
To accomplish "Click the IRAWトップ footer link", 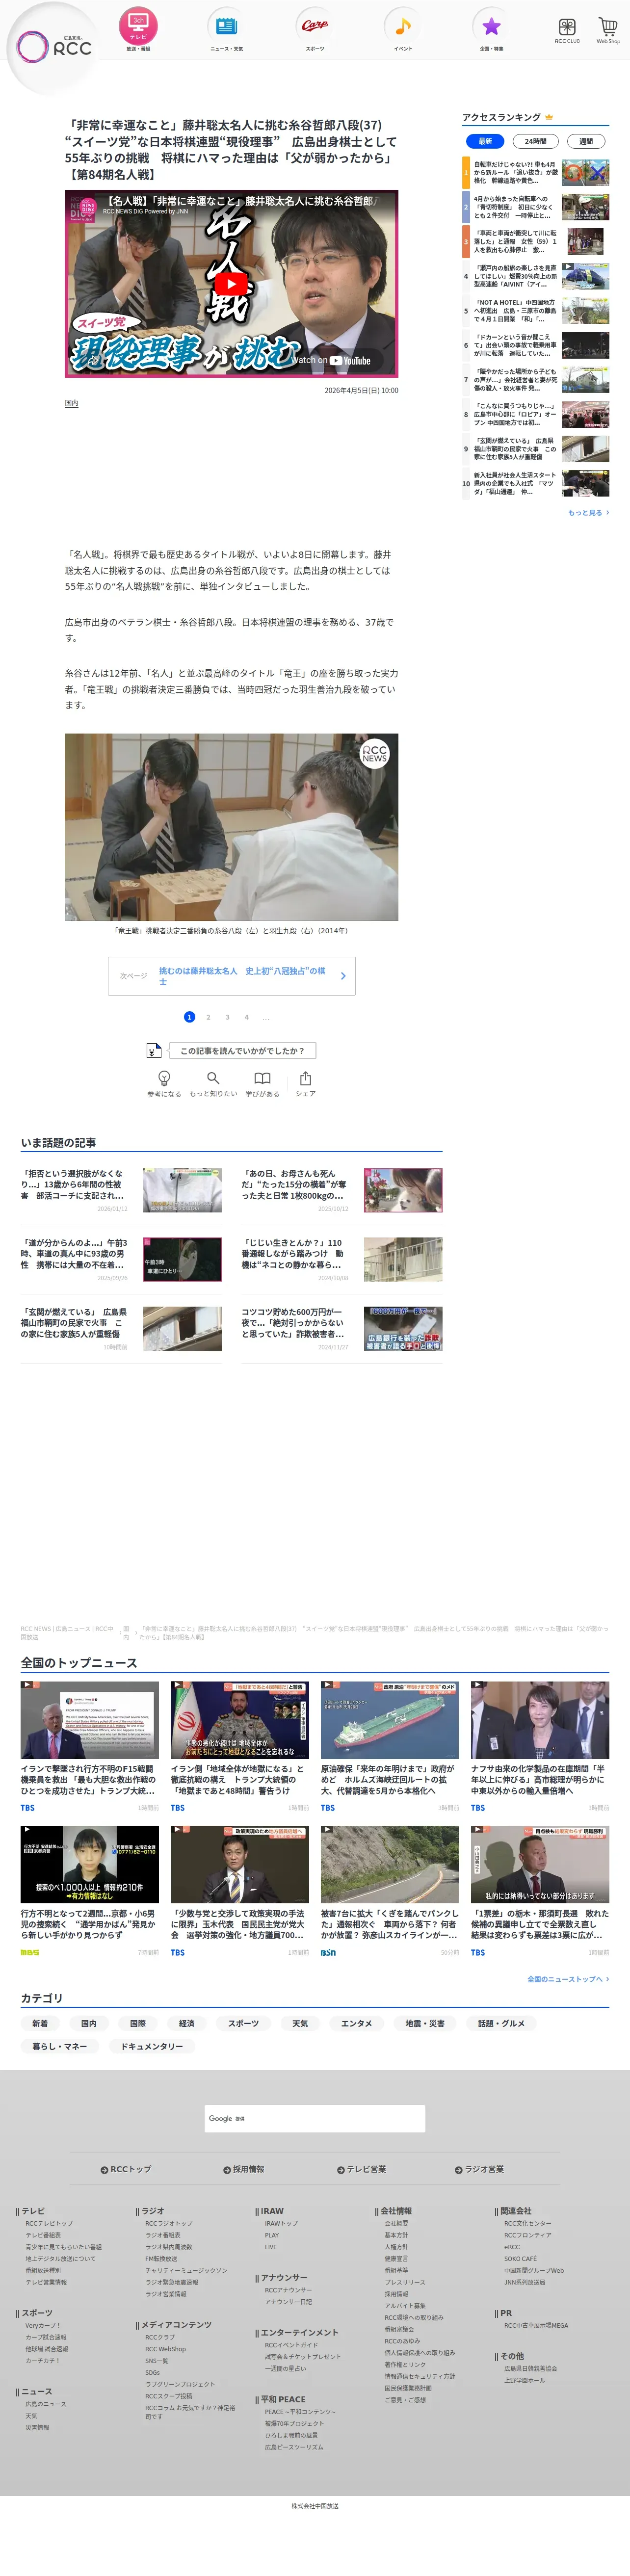I will [x=281, y=2223].
